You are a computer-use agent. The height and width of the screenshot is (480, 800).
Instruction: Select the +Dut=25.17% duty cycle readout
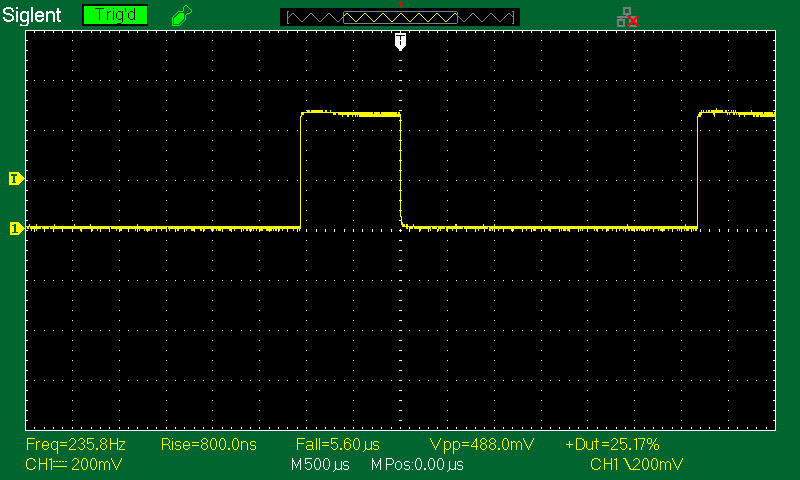(612, 444)
